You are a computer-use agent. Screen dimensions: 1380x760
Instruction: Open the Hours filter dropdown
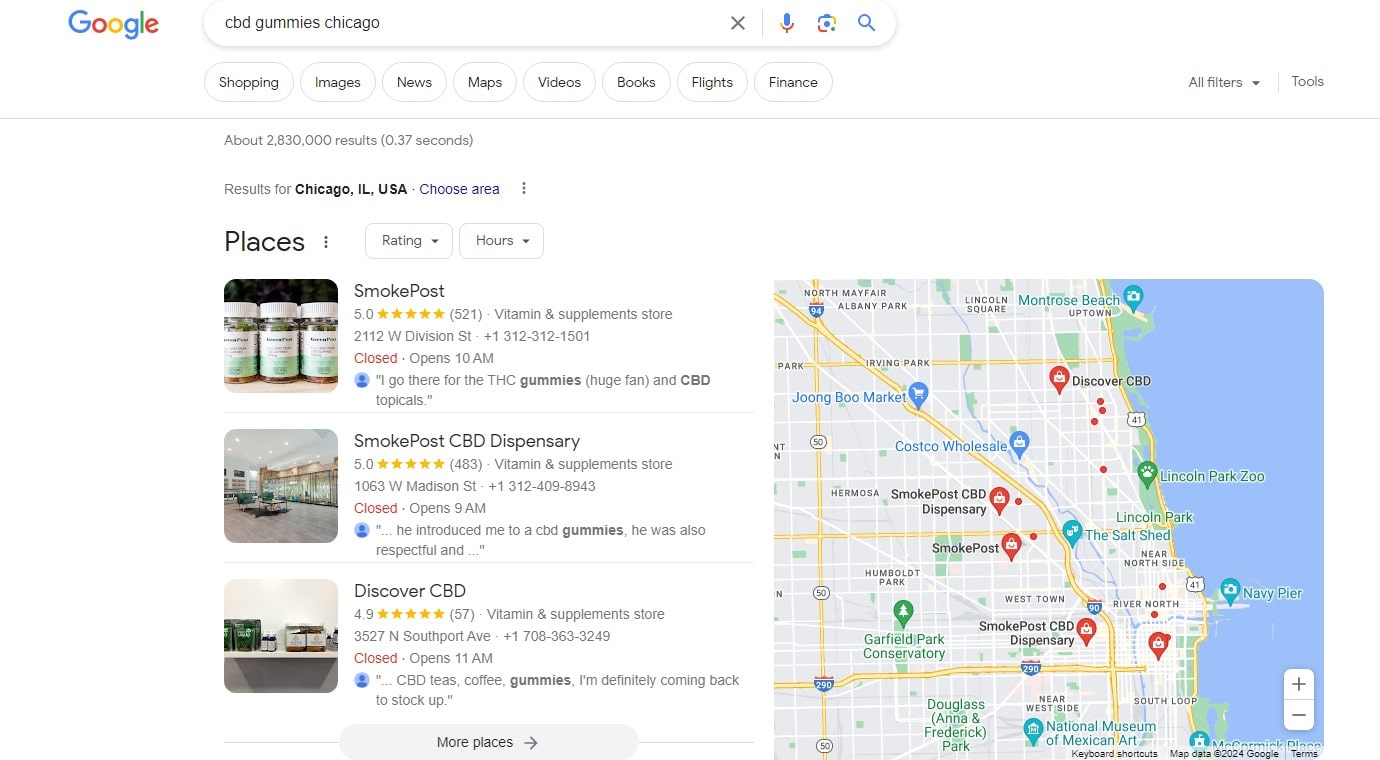click(x=501, y=241)
